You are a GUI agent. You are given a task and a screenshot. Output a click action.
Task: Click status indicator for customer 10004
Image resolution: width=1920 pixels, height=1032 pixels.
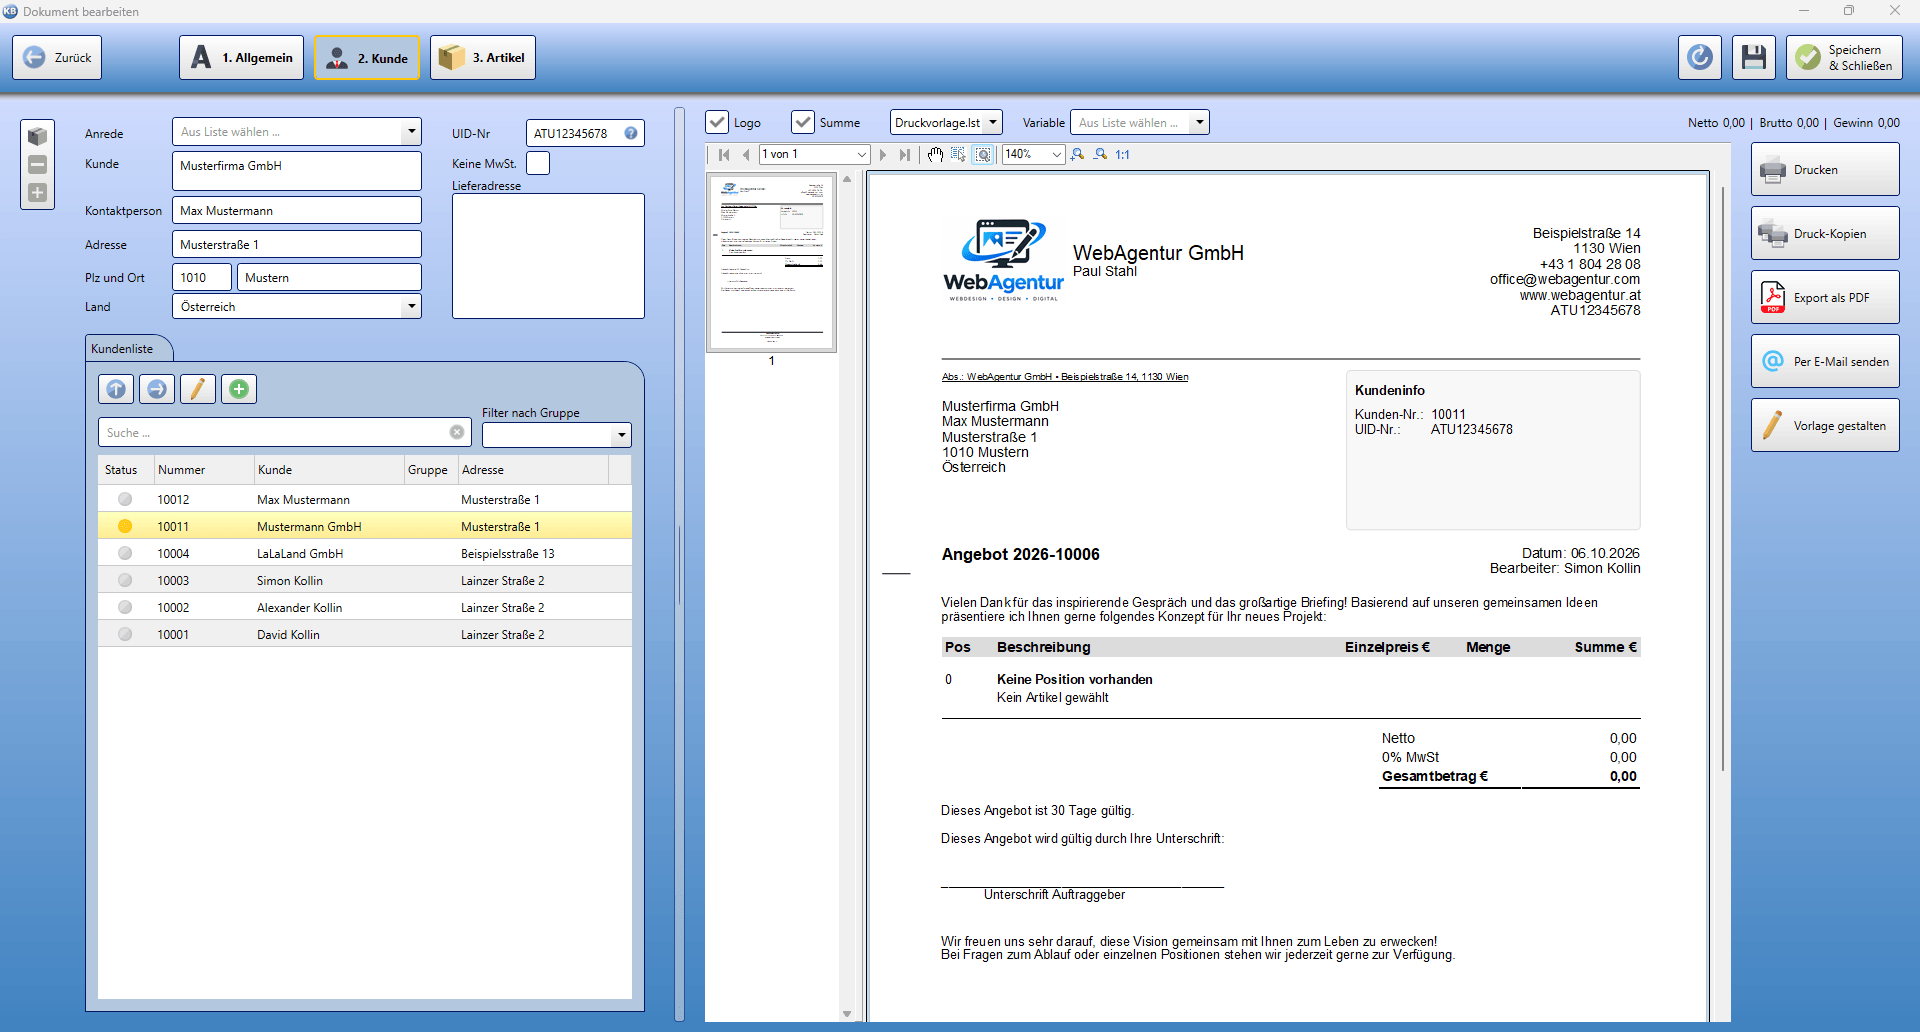(x=125, y=553)
